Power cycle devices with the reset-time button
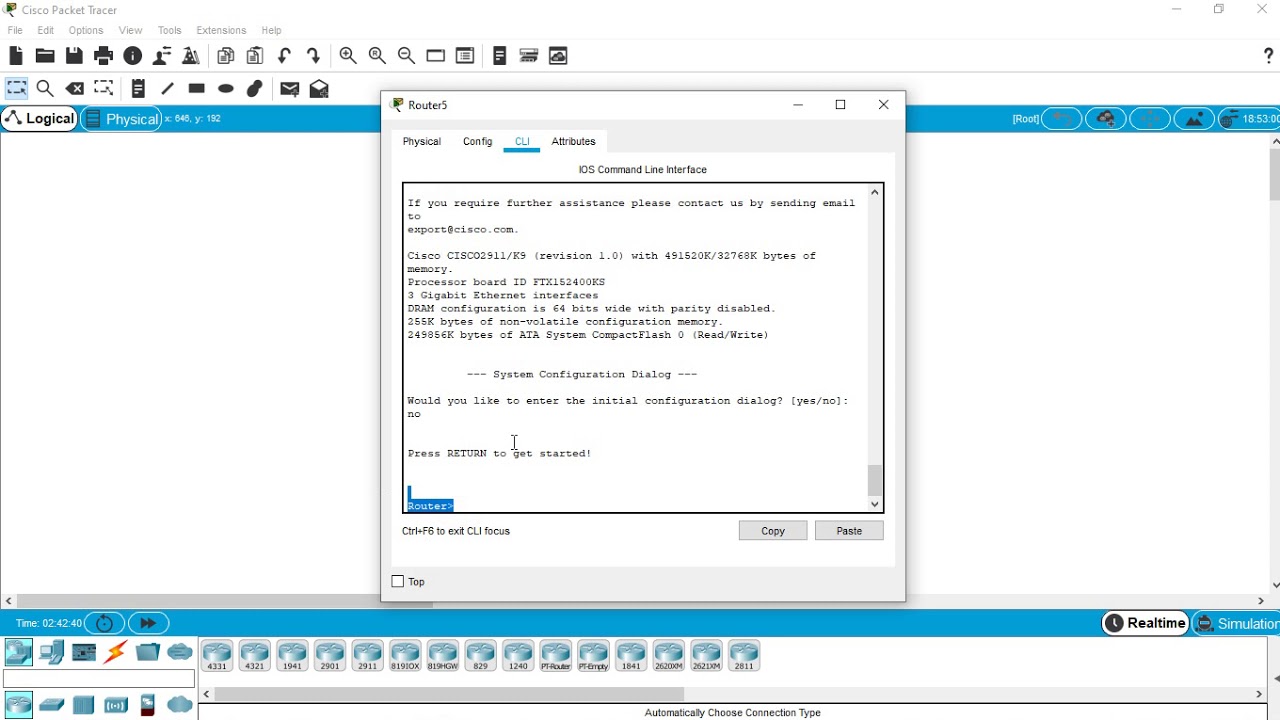Viewport: 1280px width, 720px height. point(105,623)
